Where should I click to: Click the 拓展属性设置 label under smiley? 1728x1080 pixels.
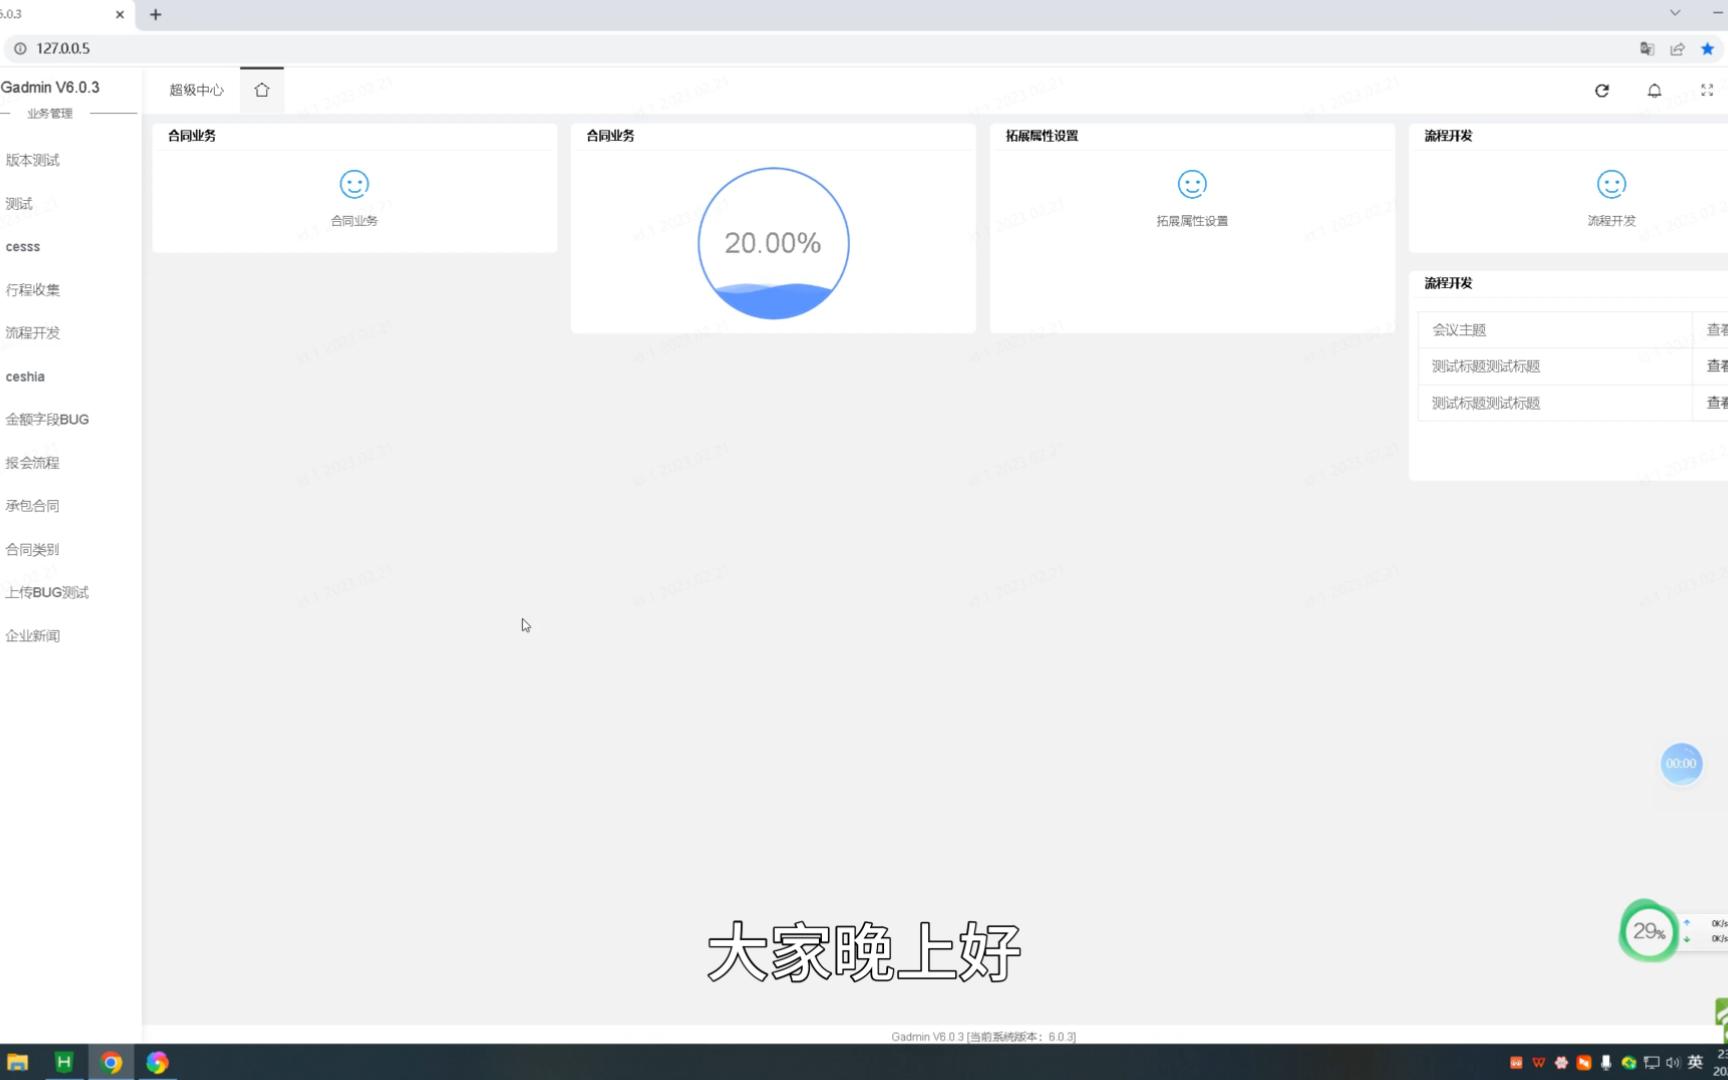(1192, 221)
